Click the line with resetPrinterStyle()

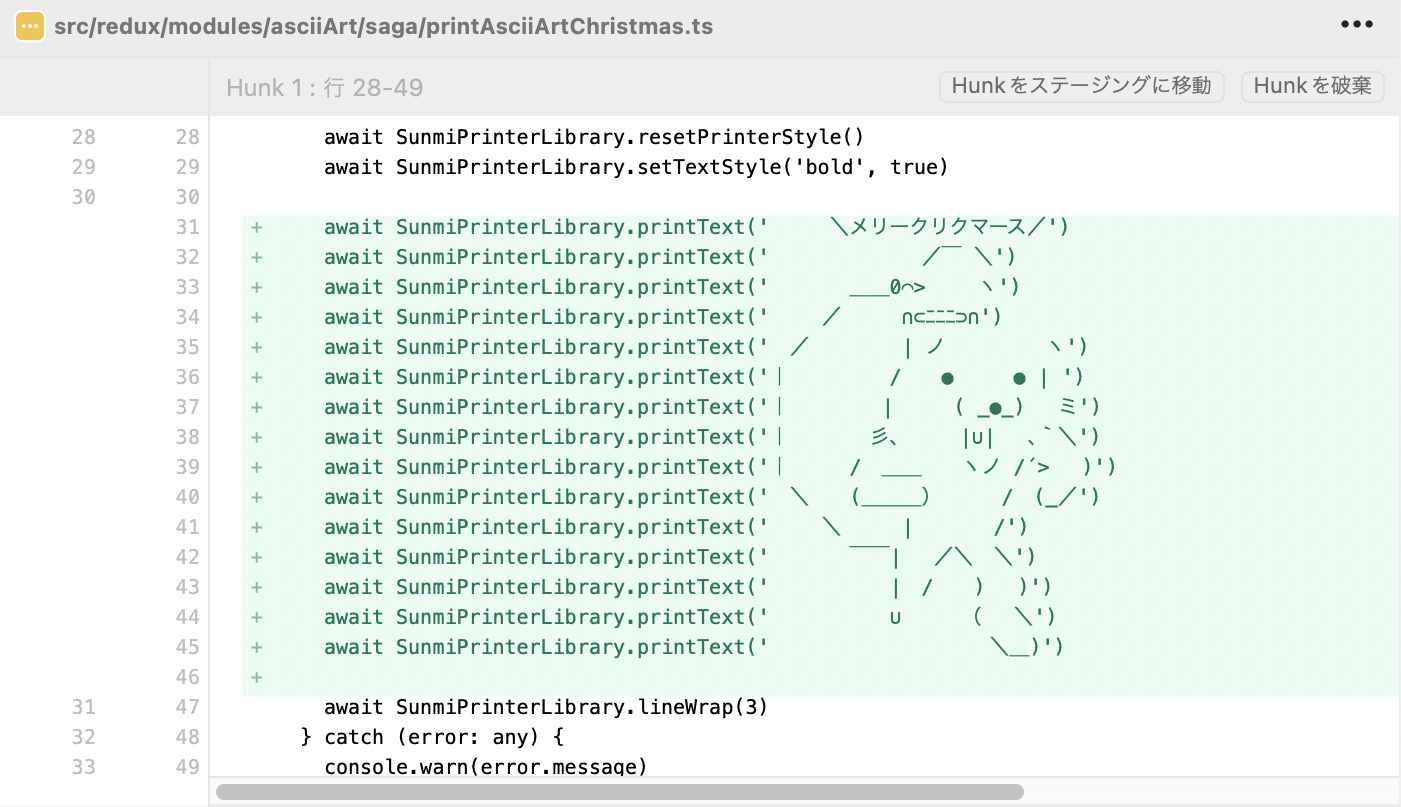click(x=820, y=137)
